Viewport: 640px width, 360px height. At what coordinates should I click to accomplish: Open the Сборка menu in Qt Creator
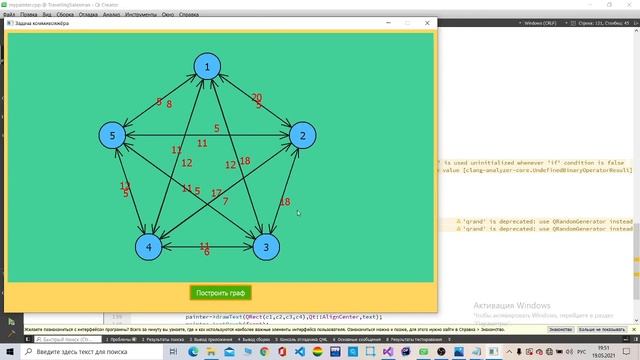65,14
